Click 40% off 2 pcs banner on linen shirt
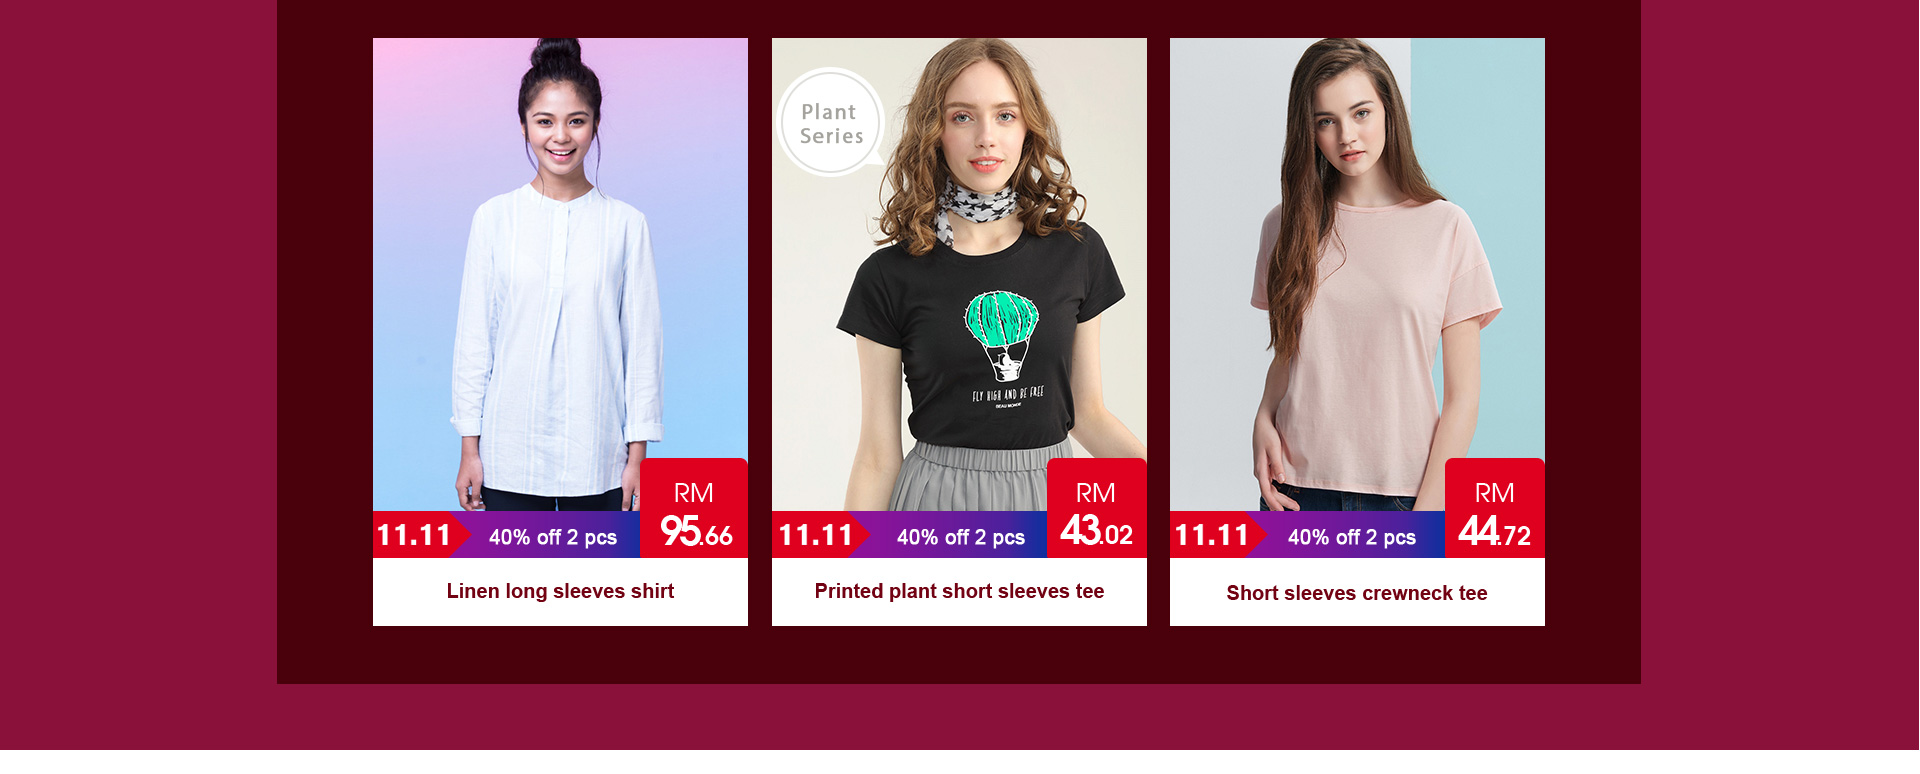This screenshot has width=1920, height=774. click(553, 537)
